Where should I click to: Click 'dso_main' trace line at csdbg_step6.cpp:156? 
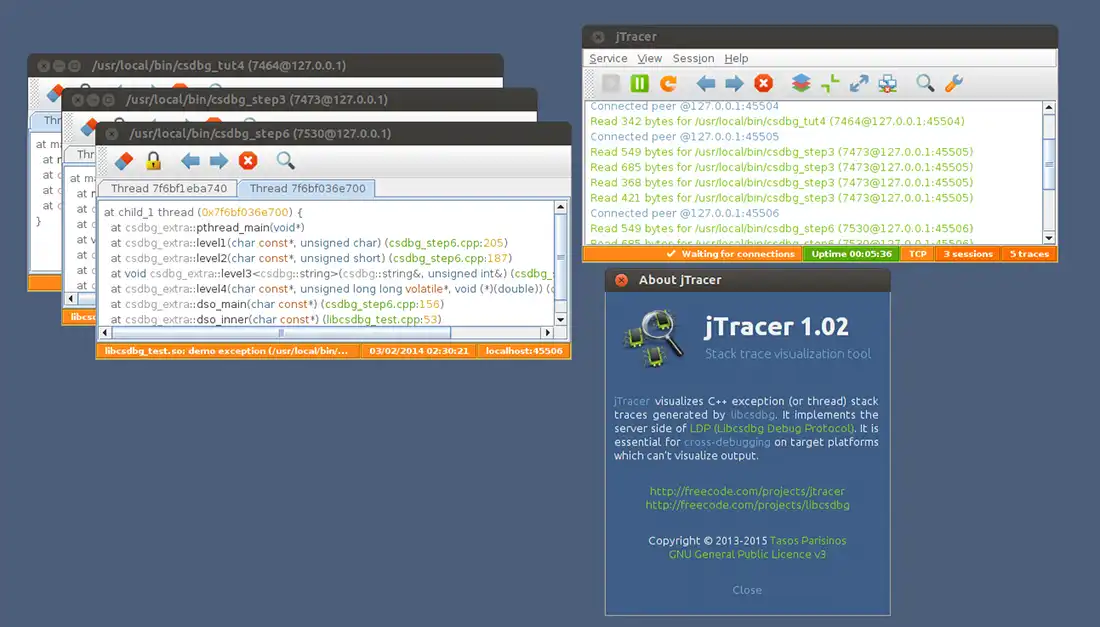[x=277, y=304]
